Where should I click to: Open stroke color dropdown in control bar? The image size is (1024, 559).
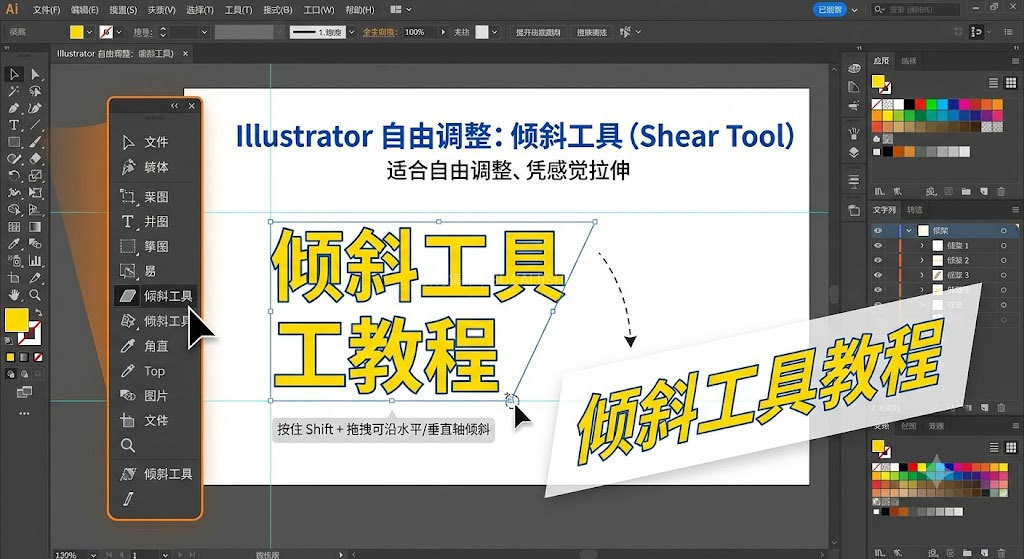coord(119,32)
